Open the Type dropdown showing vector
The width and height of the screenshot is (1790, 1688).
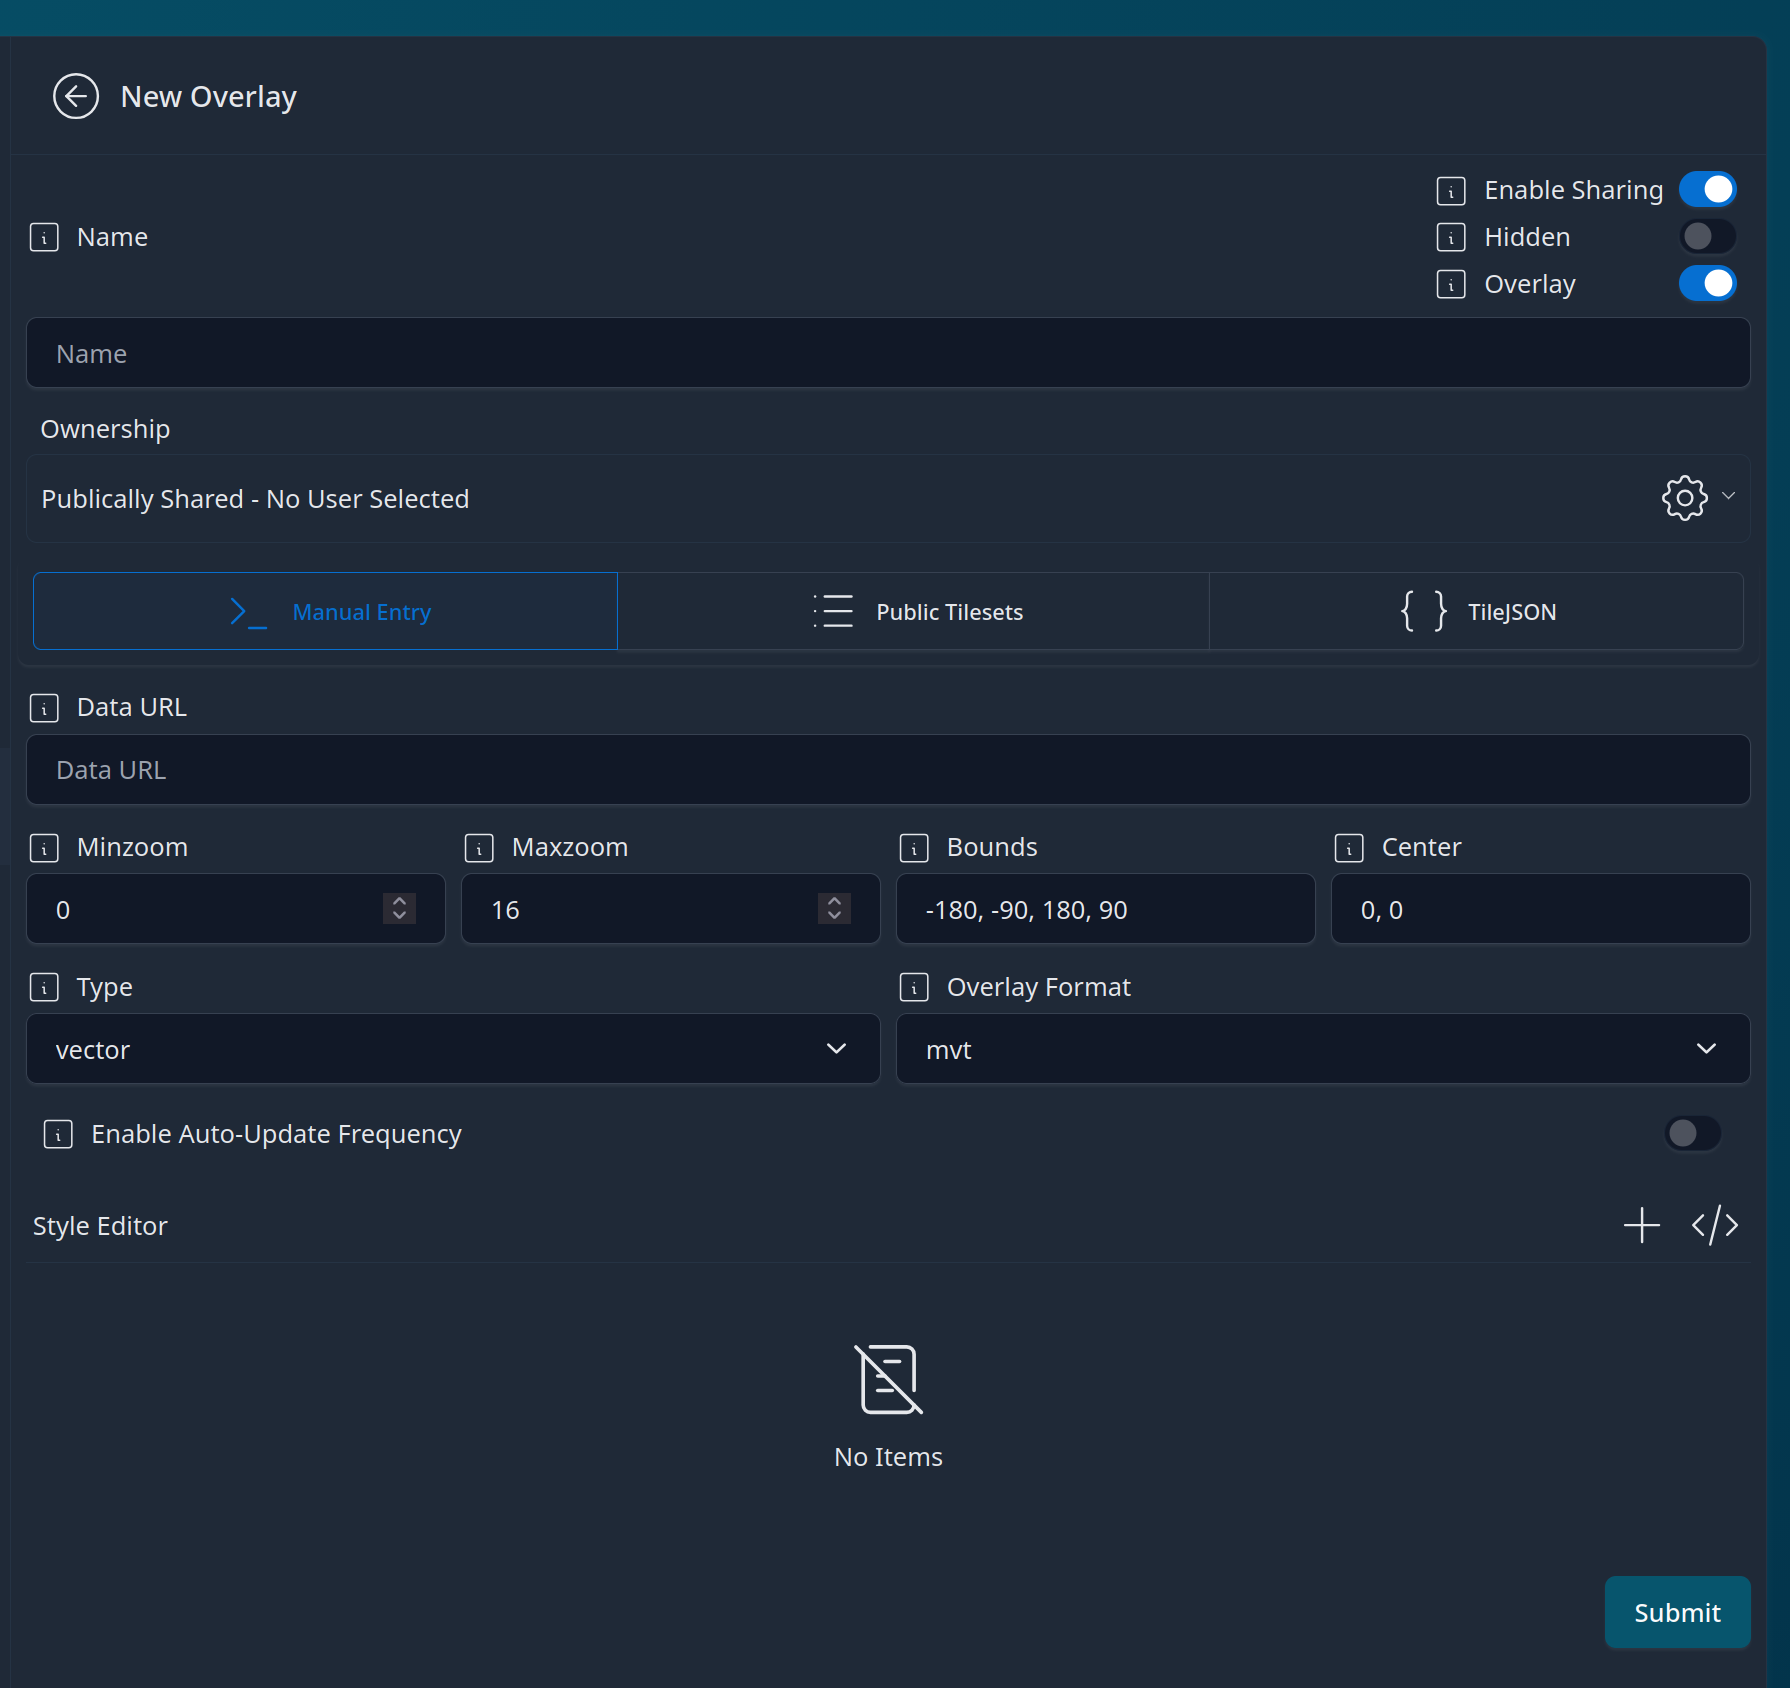pos(453,1049)
